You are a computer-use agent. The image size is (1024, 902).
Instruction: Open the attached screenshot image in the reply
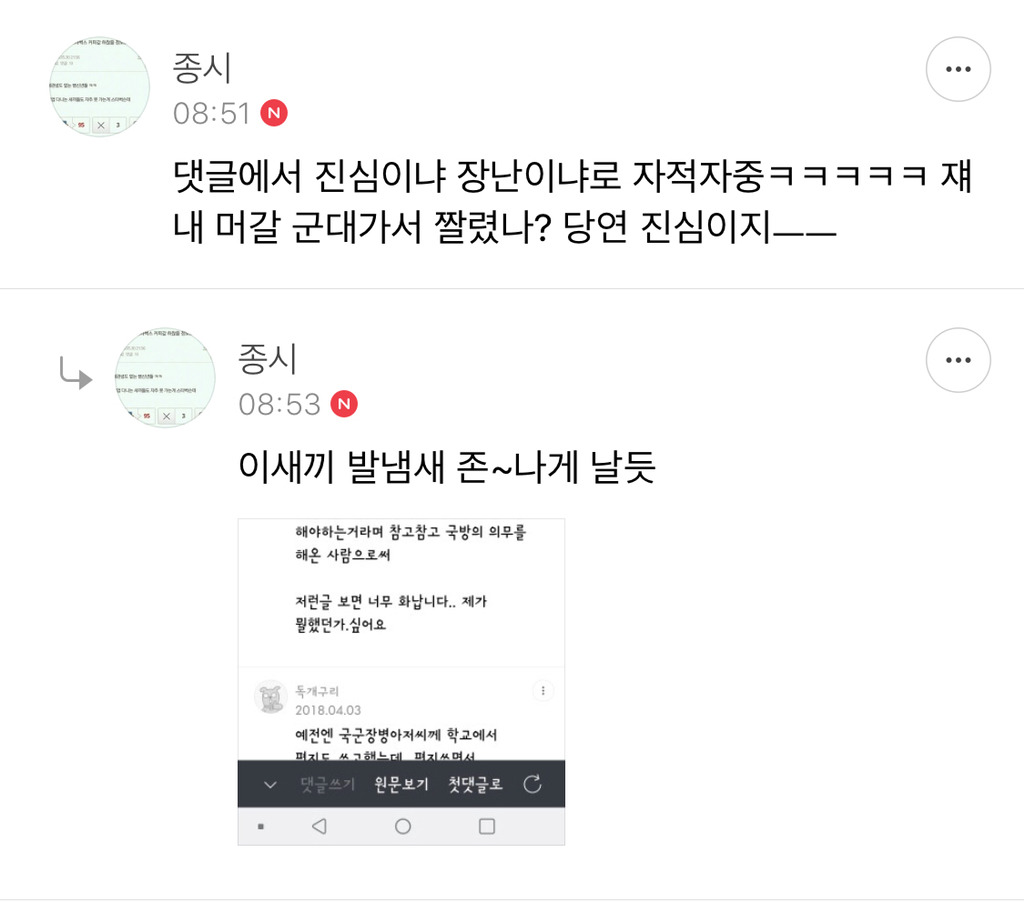[401, 682]
